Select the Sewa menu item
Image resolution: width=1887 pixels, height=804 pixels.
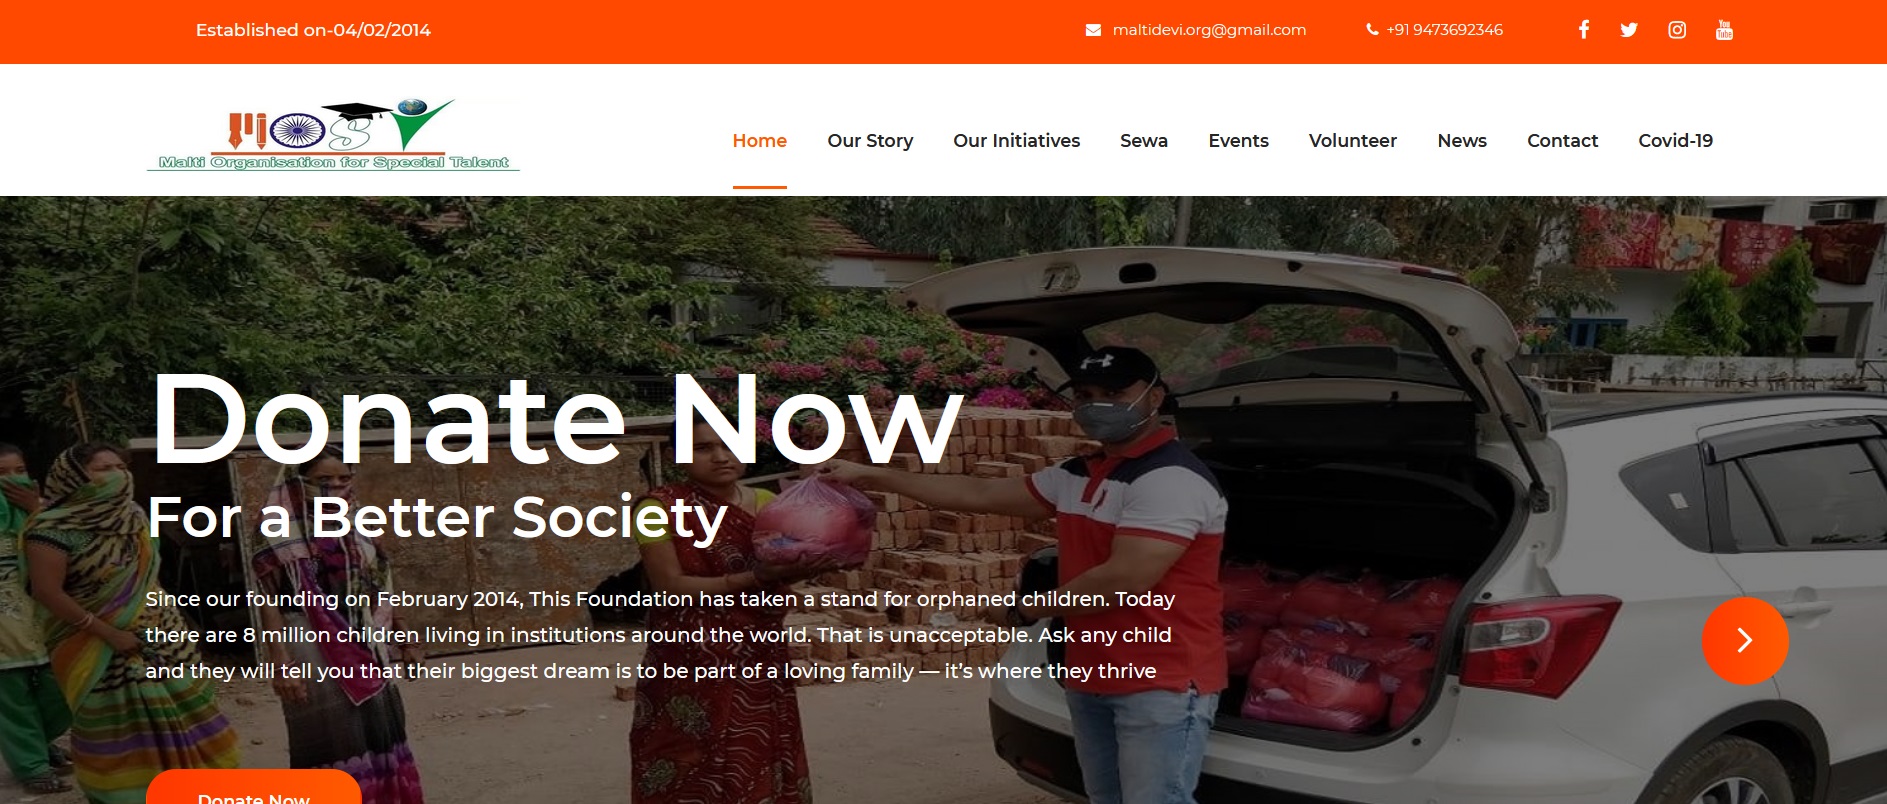pyautogui.click(x=1144, y=141)
